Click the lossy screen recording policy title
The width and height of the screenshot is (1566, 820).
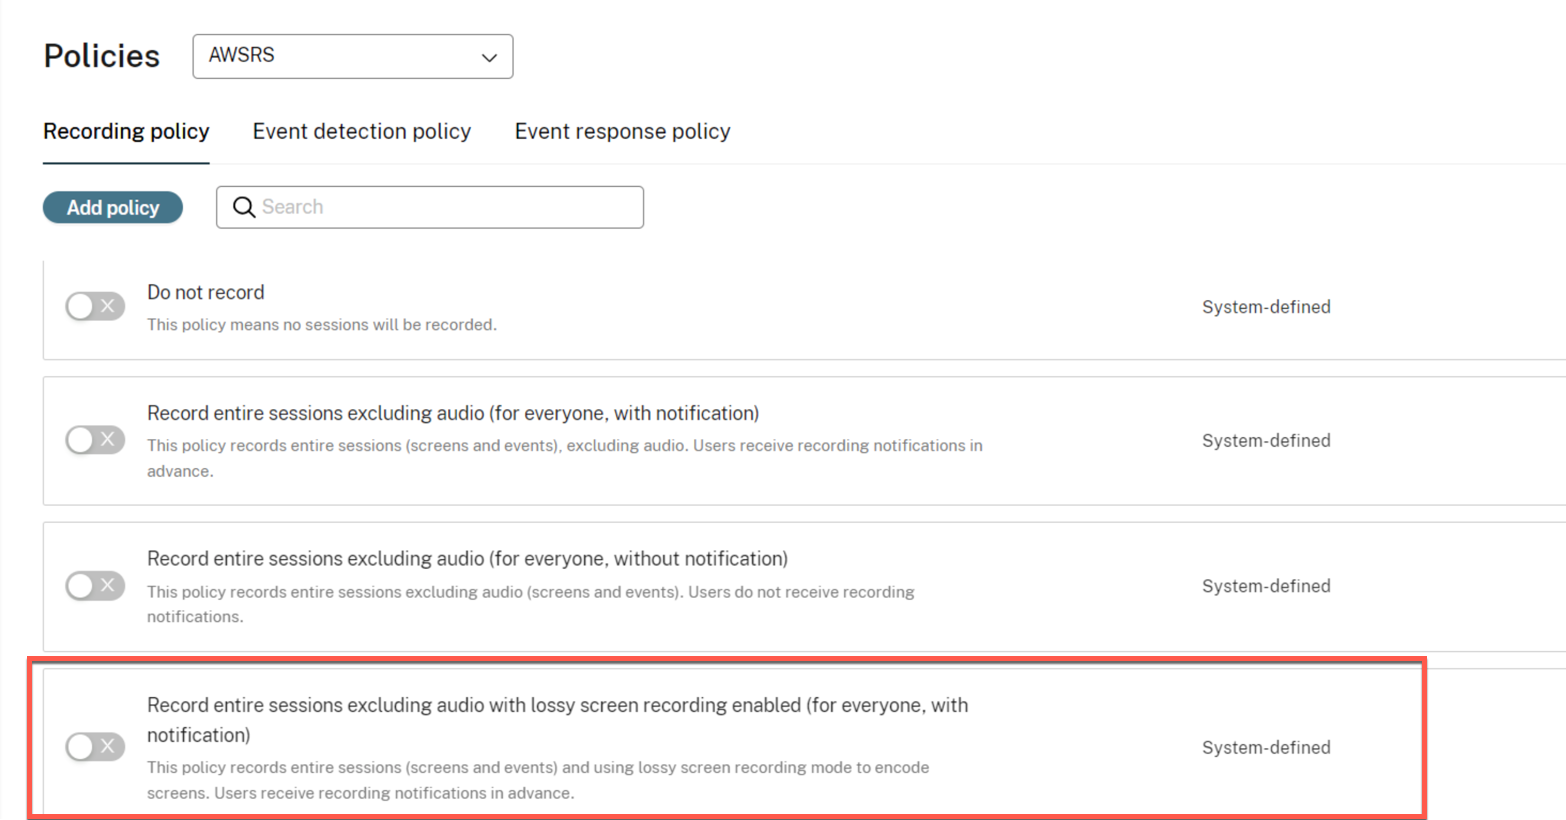click(557, 706)
